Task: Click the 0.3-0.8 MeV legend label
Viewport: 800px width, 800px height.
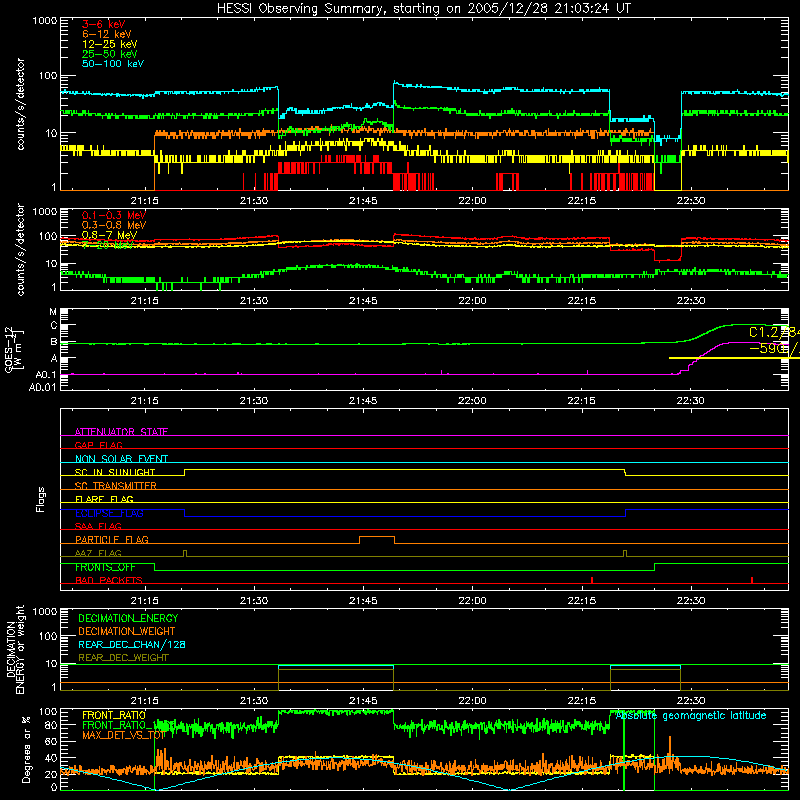Action: 114,225
